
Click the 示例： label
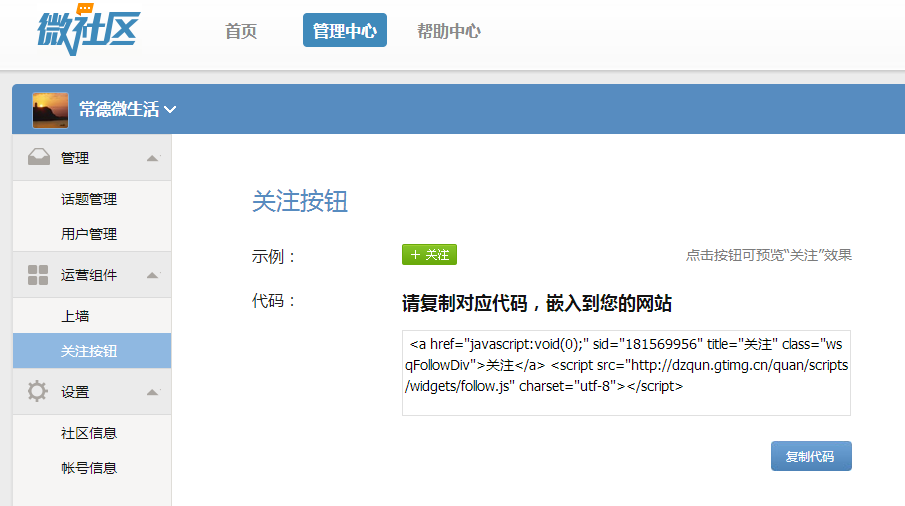274,256
